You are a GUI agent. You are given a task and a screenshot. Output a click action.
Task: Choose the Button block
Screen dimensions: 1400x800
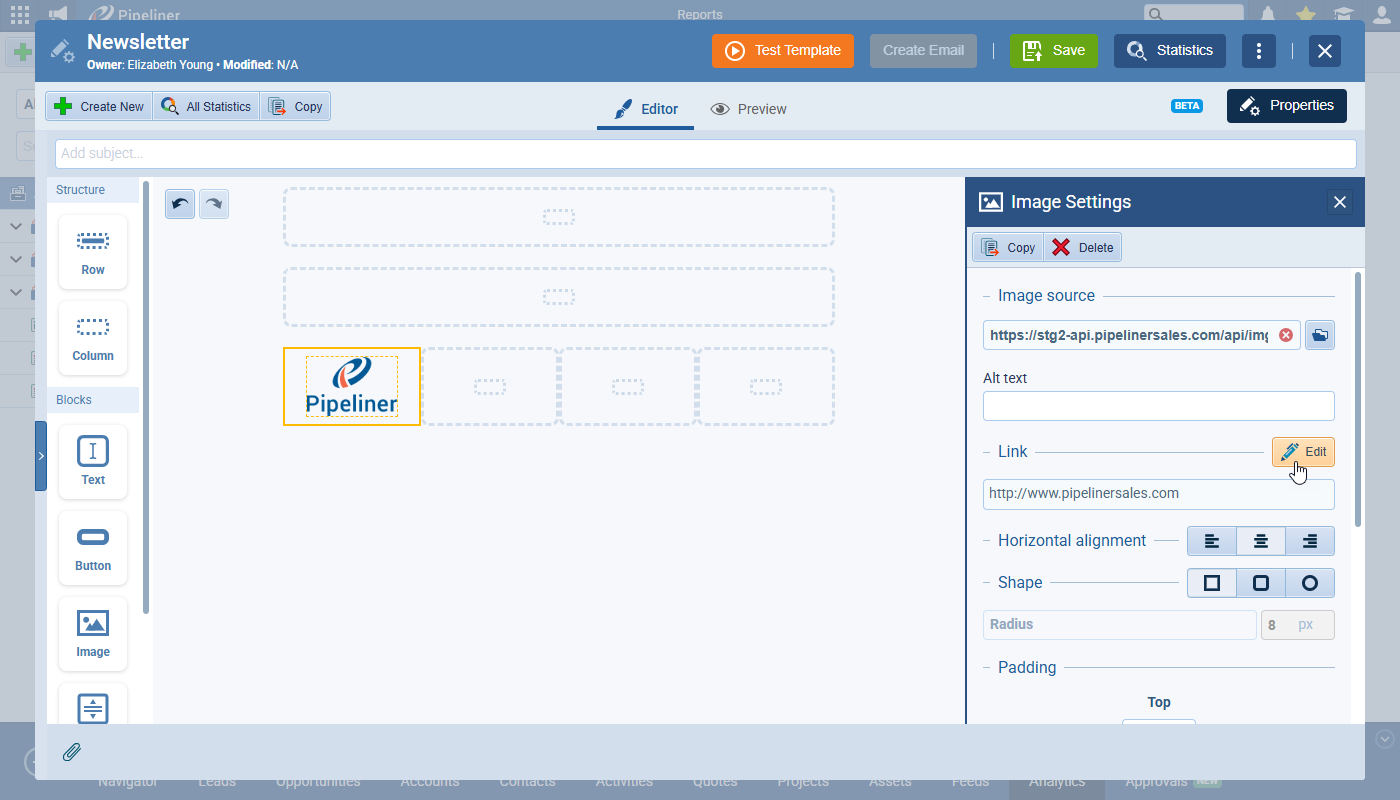coord(93,547)
